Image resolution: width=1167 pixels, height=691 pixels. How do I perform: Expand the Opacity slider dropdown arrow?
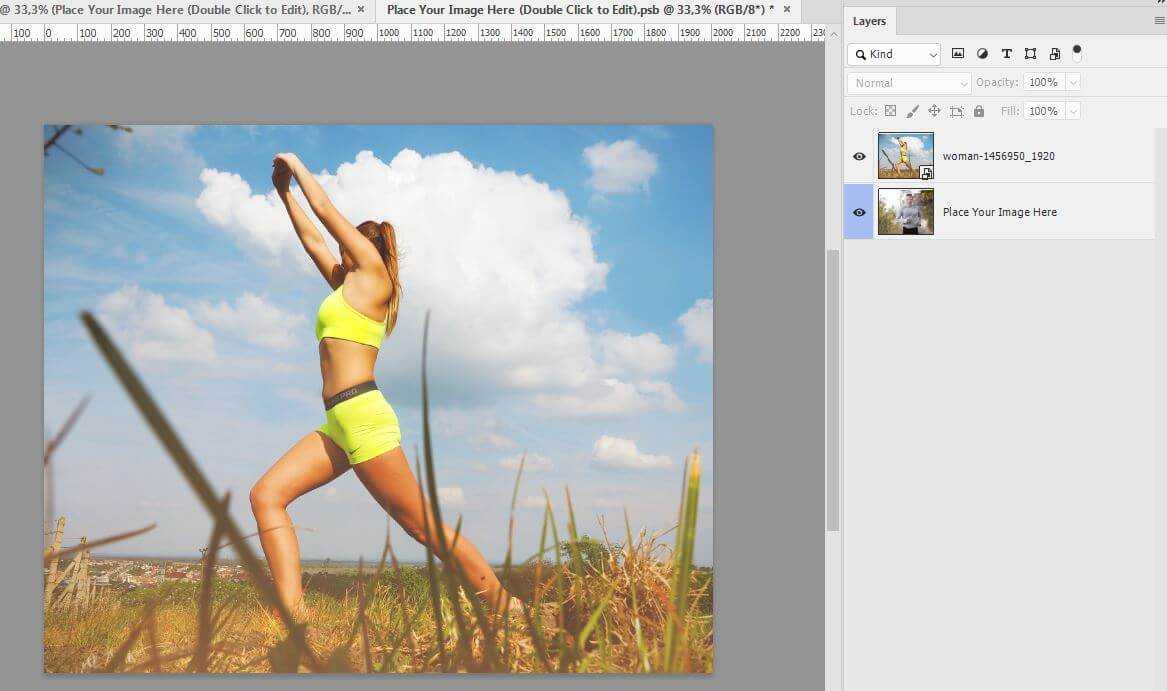tap(1073, 83)
